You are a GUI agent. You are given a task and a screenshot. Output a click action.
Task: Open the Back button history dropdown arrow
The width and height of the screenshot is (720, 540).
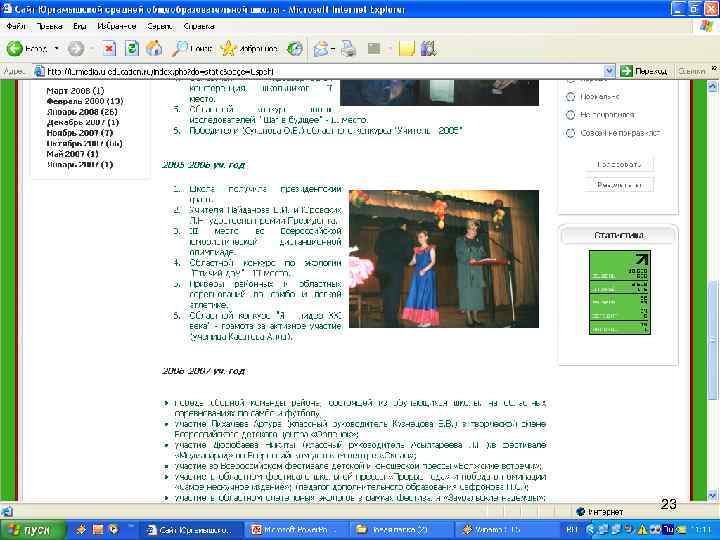tap(56, 48)
